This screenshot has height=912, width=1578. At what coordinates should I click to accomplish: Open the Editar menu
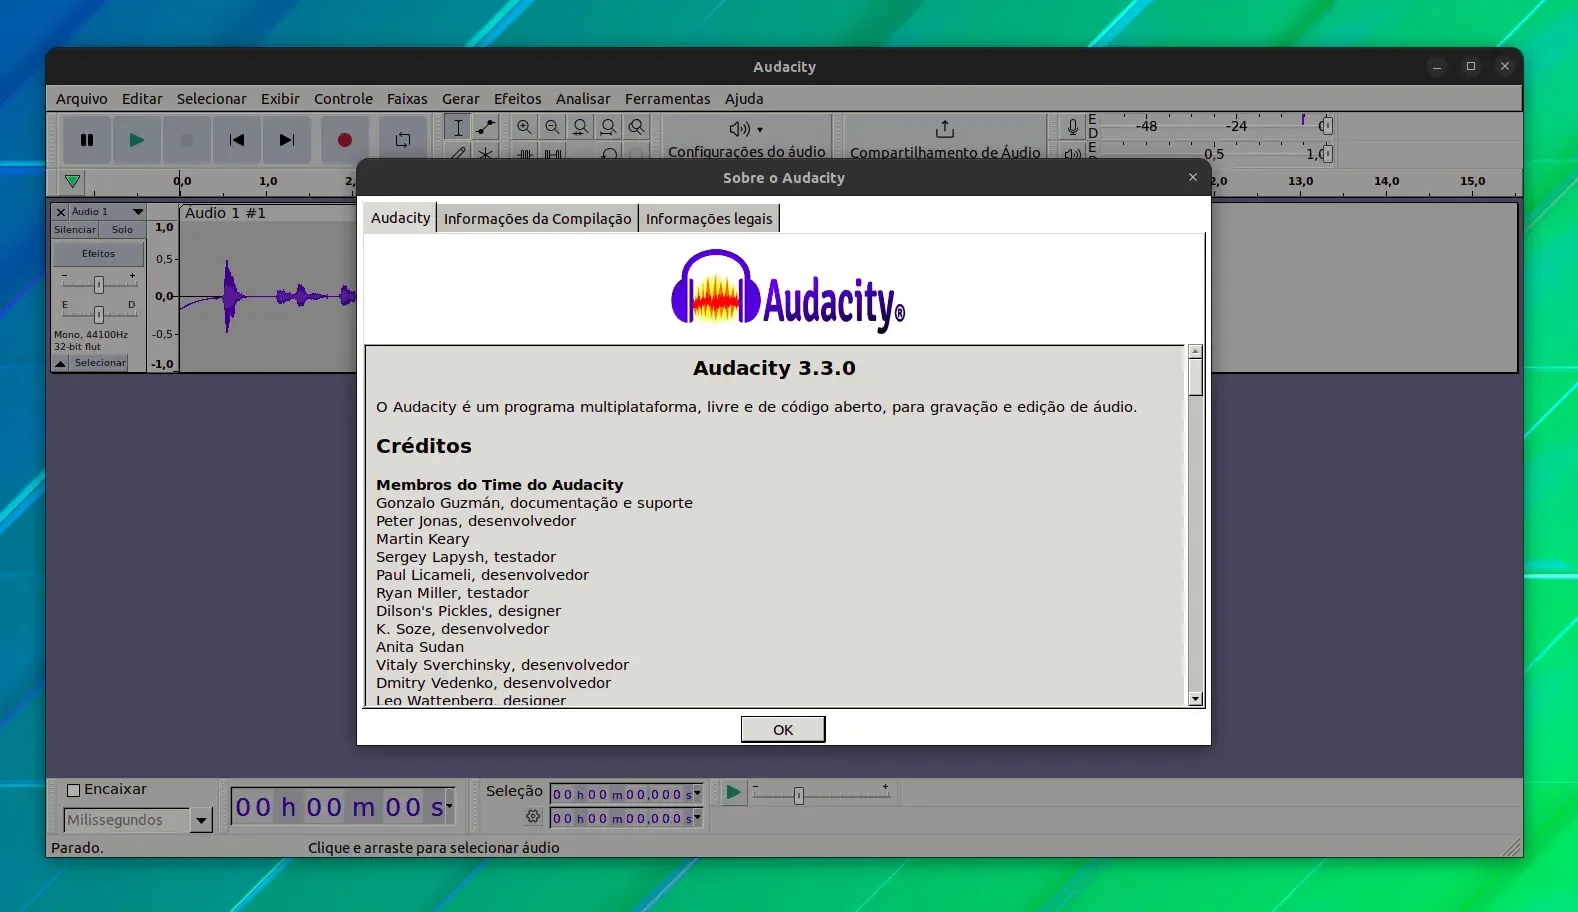(x=142, y=99)
